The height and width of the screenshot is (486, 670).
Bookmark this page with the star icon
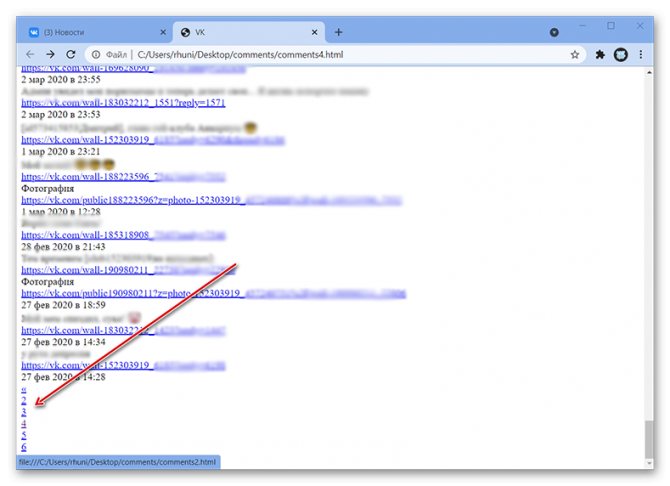575,55
